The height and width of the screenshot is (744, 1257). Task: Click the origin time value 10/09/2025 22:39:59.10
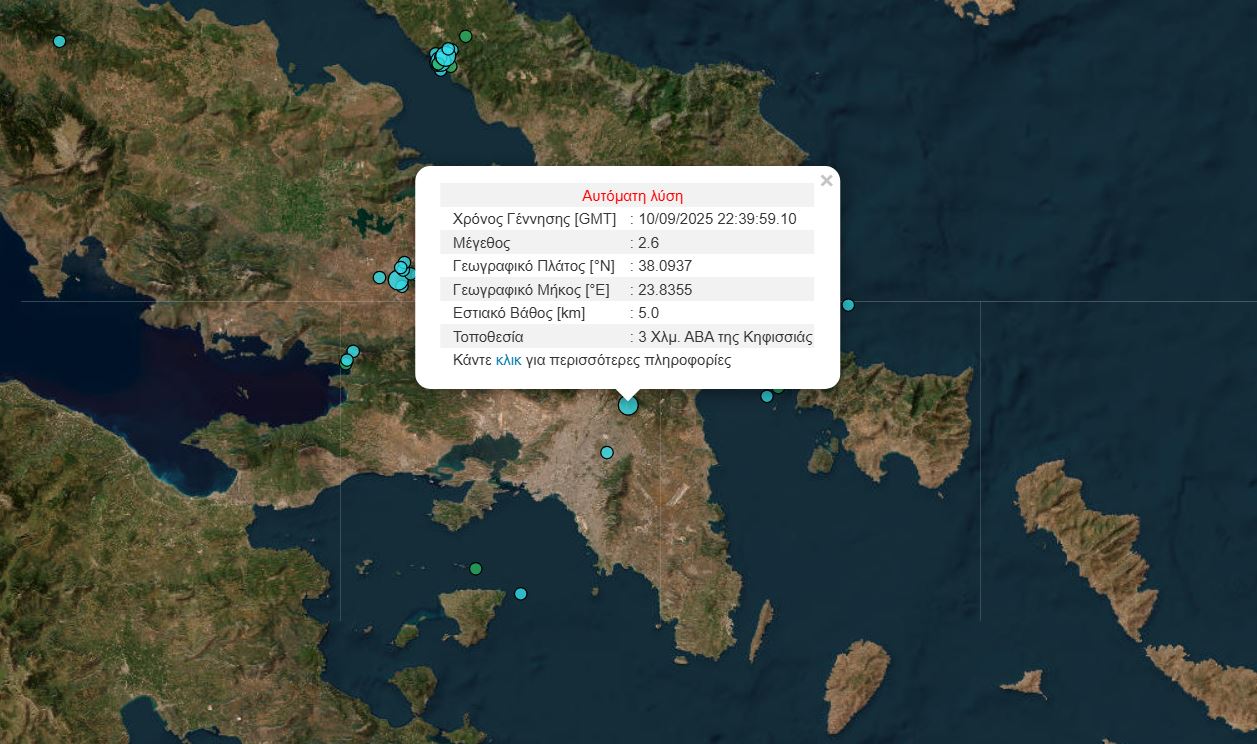click(x=717, y=219)
